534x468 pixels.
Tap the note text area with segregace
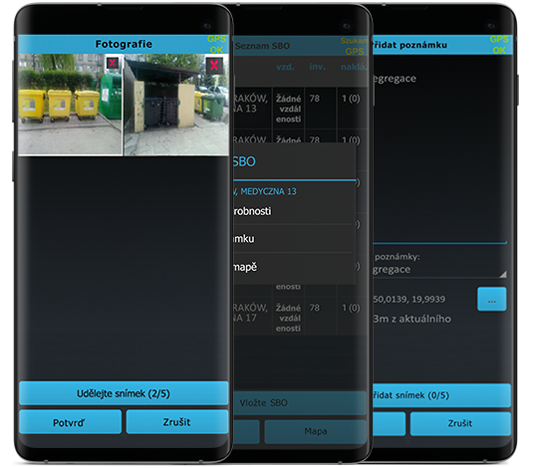point(439,150)
